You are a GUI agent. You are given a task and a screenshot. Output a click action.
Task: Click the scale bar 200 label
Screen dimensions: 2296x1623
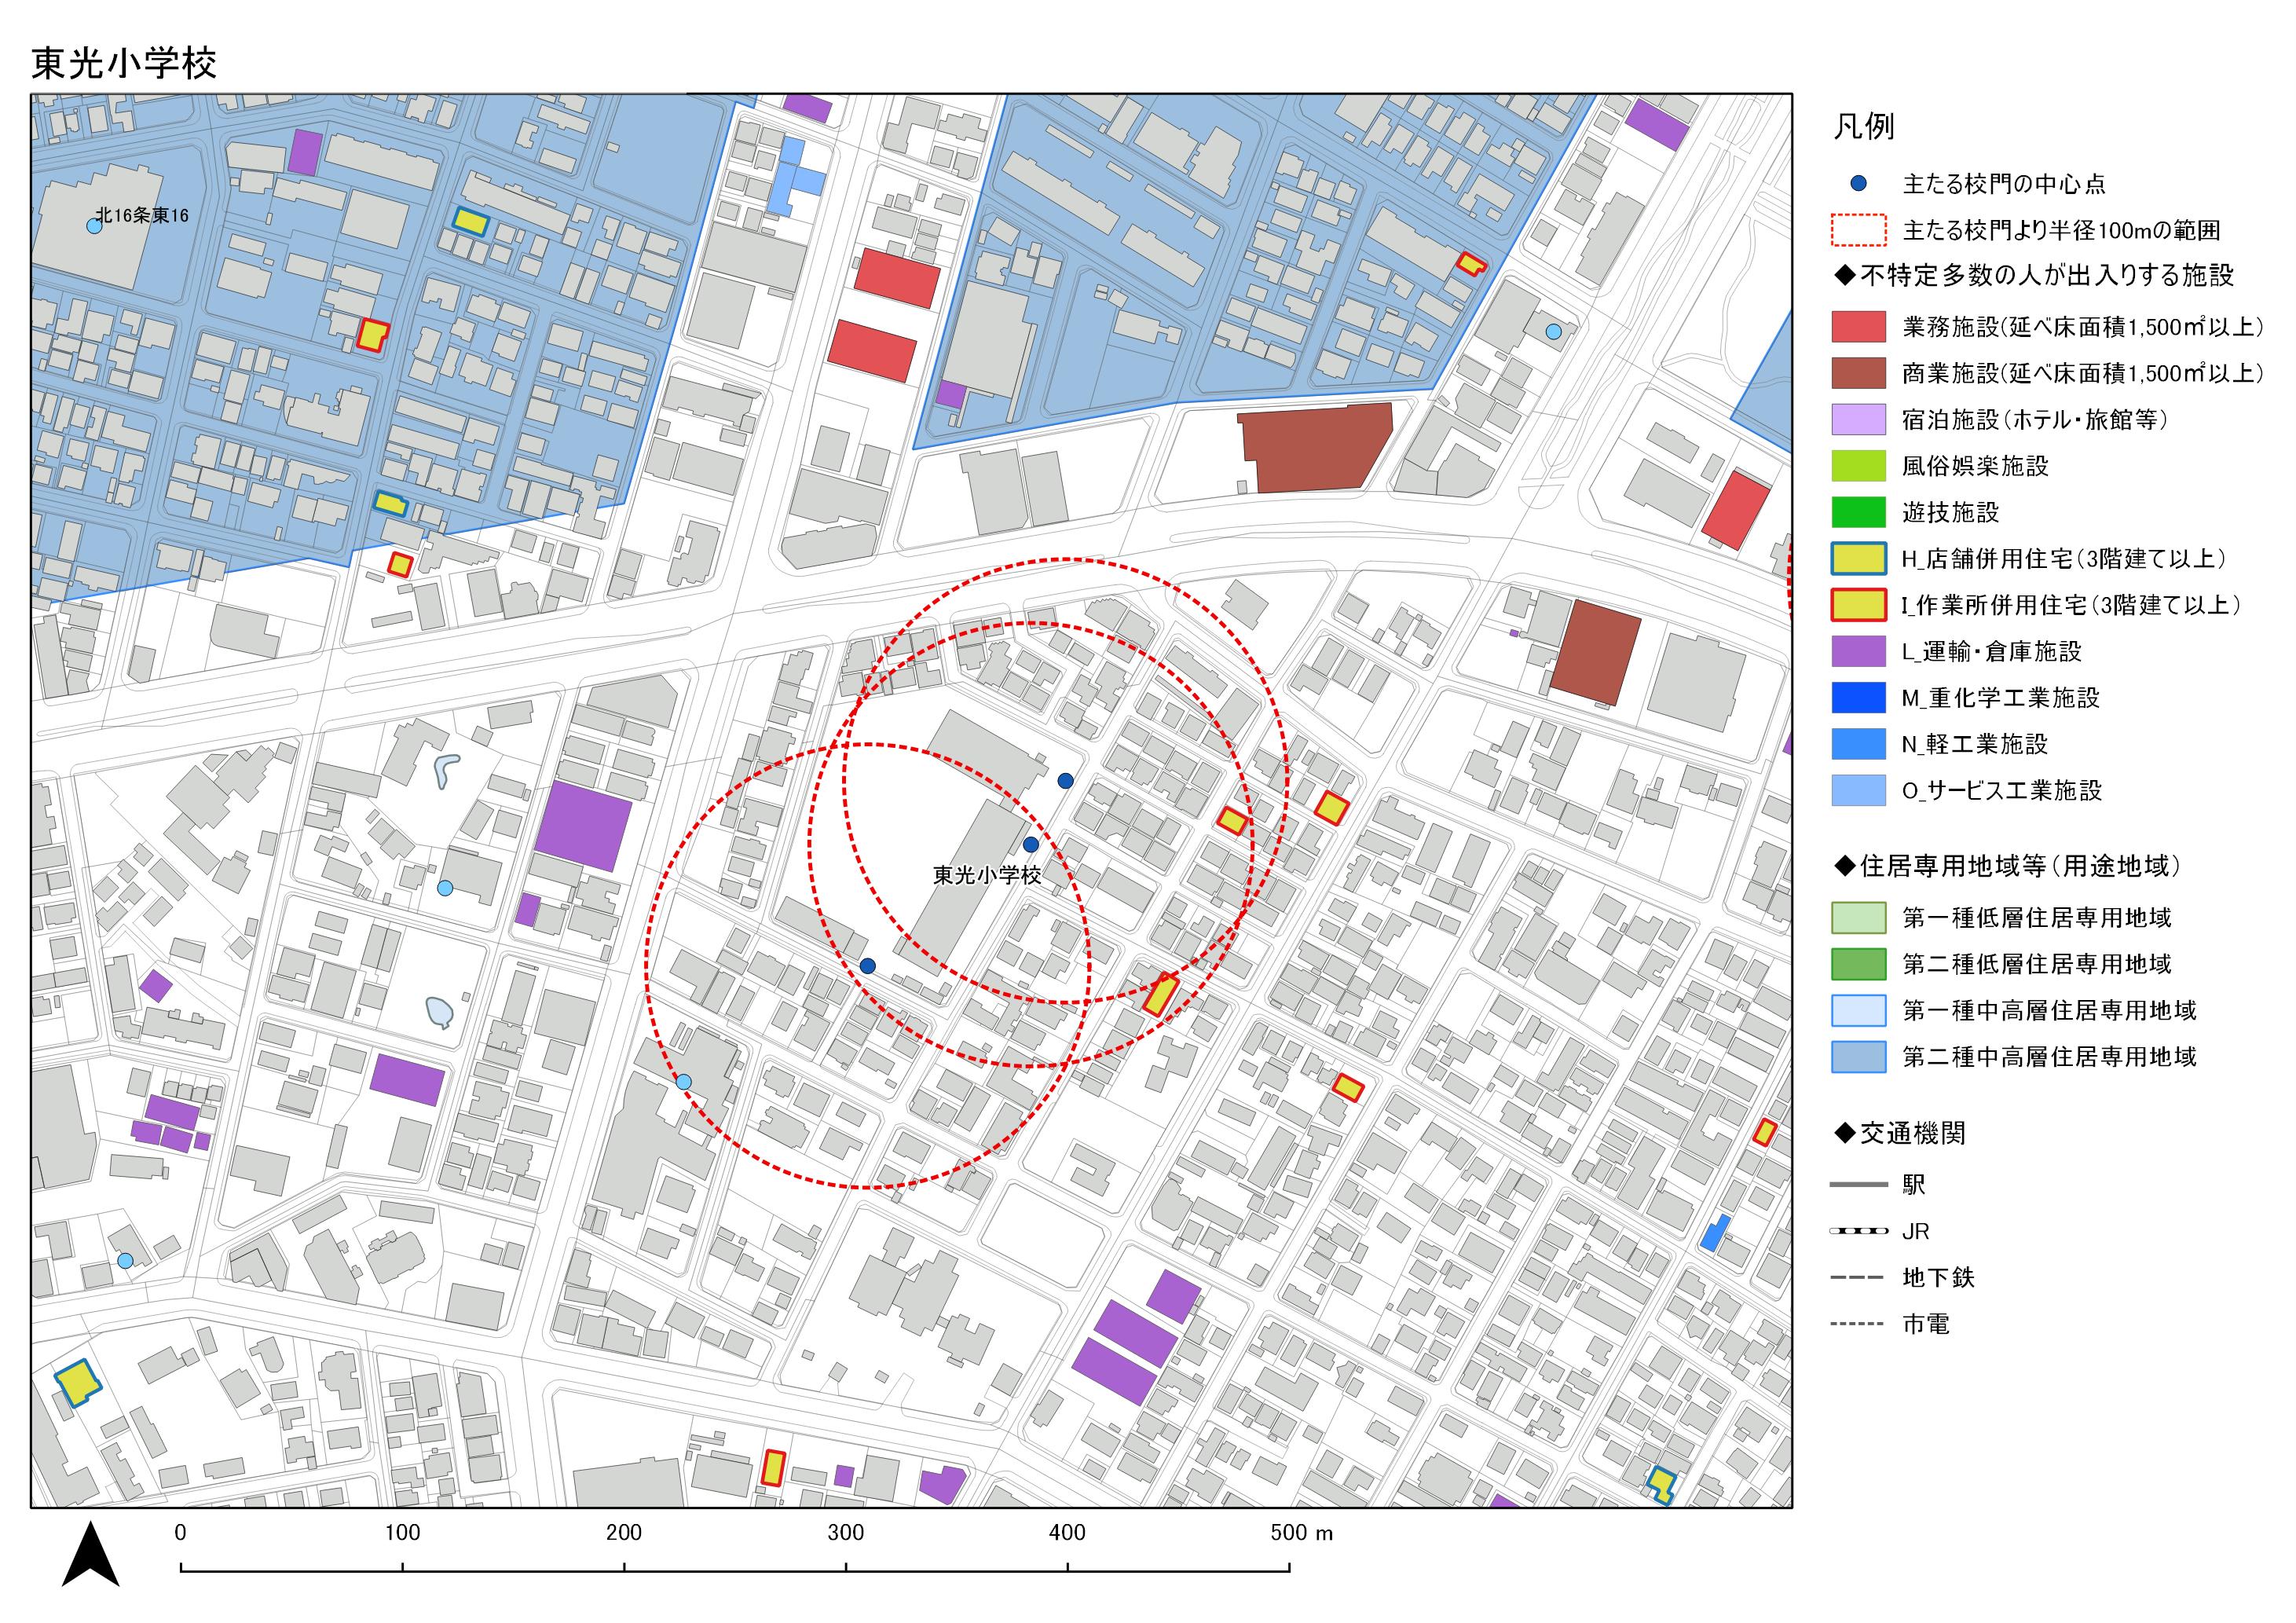(624, 1533)
